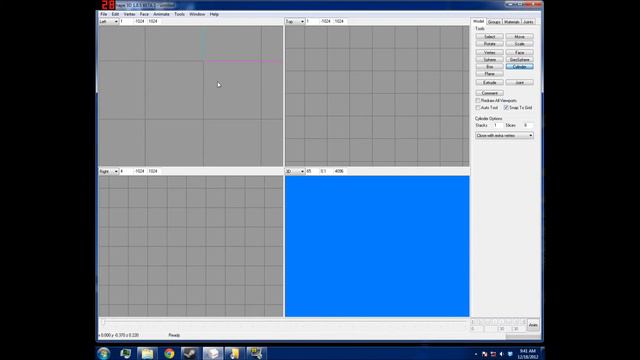The width and height of the screenshot is (640, 360).
Task: Click the Box tool button
Action: (489, 67)
